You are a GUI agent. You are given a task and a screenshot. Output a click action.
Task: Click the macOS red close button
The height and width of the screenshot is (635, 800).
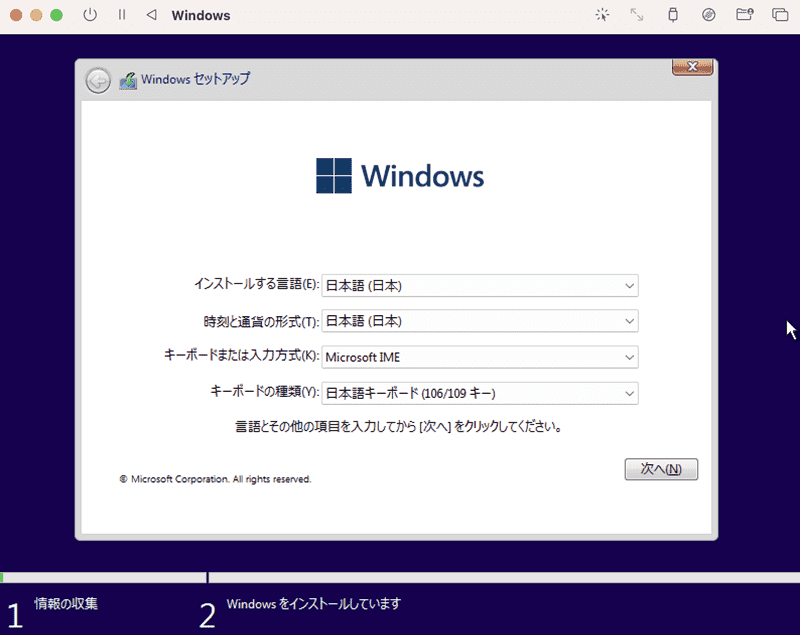(x=16, y=15)
